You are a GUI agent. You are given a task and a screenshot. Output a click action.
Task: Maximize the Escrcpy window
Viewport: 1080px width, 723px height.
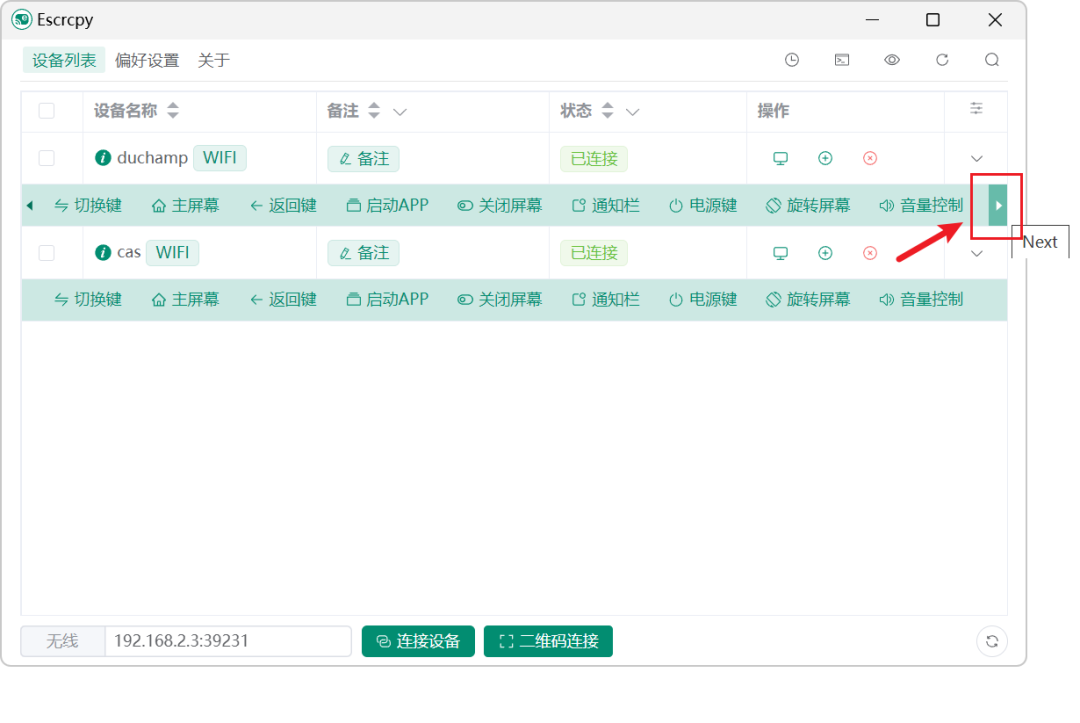tap(933, 20)
